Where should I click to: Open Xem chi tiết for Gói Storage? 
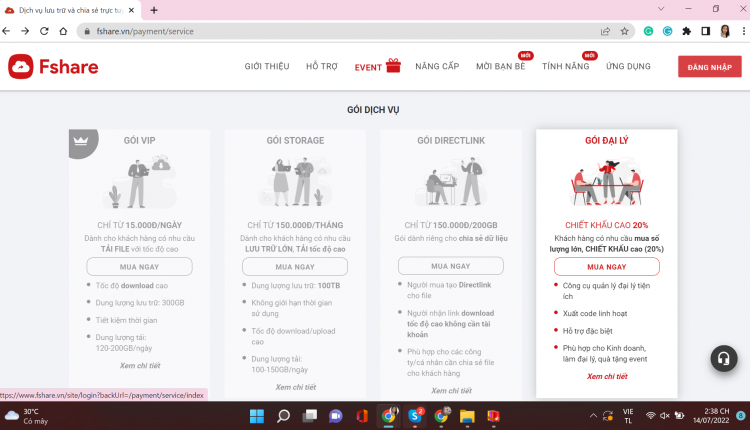point(296,387)
